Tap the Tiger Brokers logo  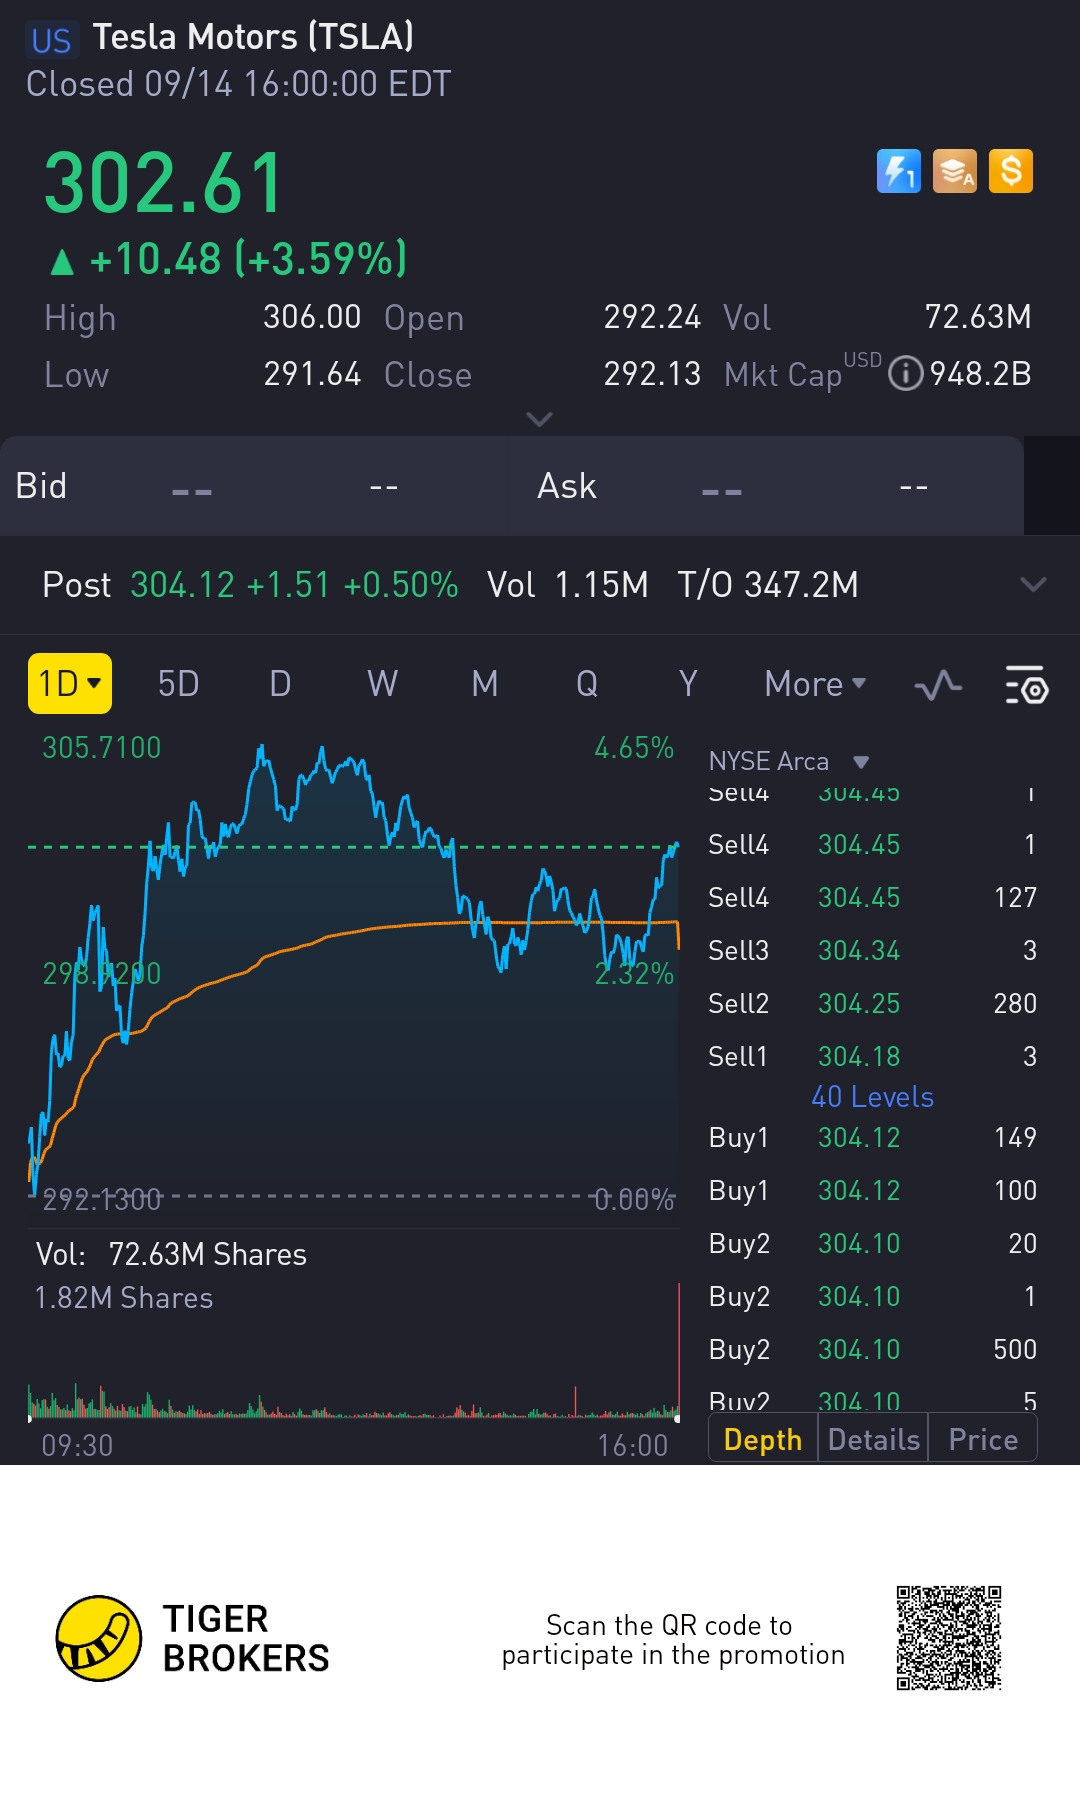point(98,1638)
